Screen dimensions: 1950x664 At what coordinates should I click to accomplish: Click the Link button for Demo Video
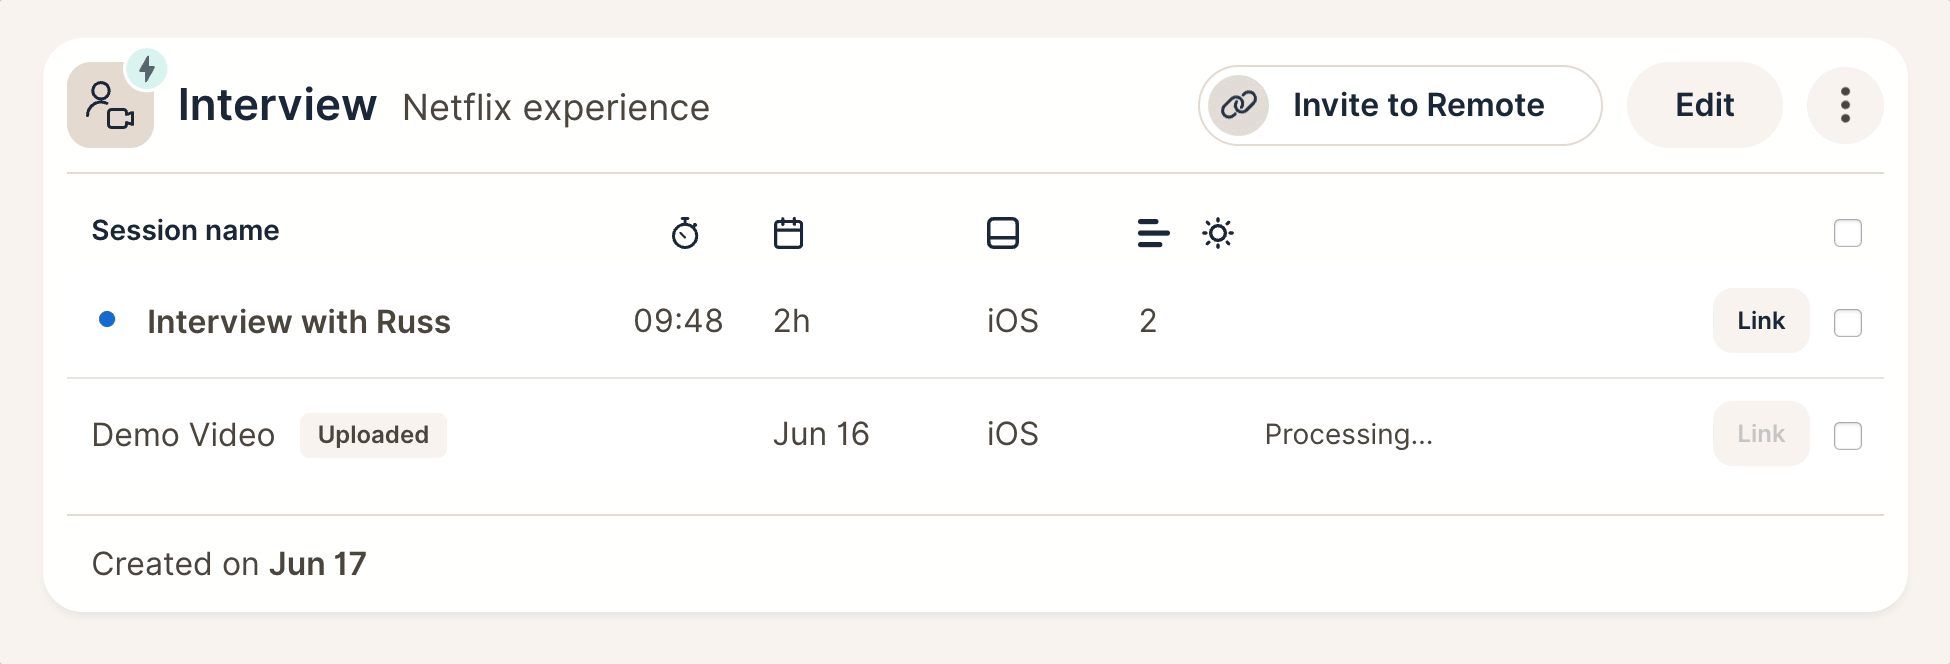pos(1761,434)
